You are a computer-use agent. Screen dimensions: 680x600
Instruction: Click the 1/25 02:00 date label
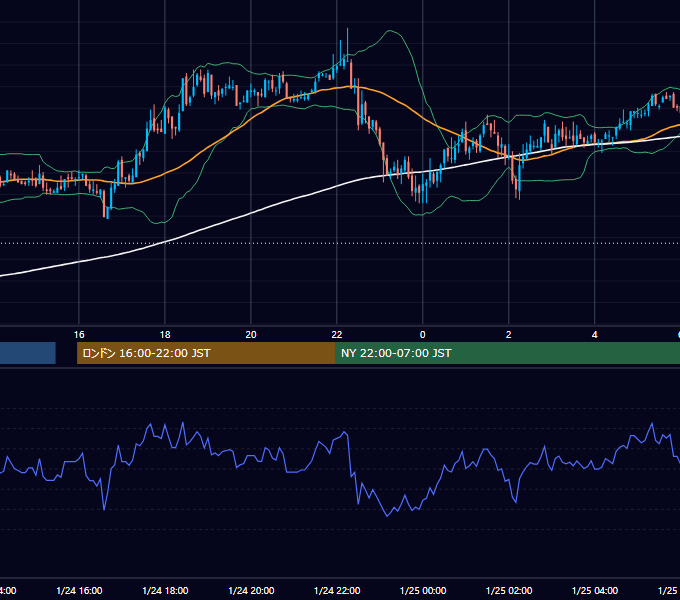tap(509, 591)
